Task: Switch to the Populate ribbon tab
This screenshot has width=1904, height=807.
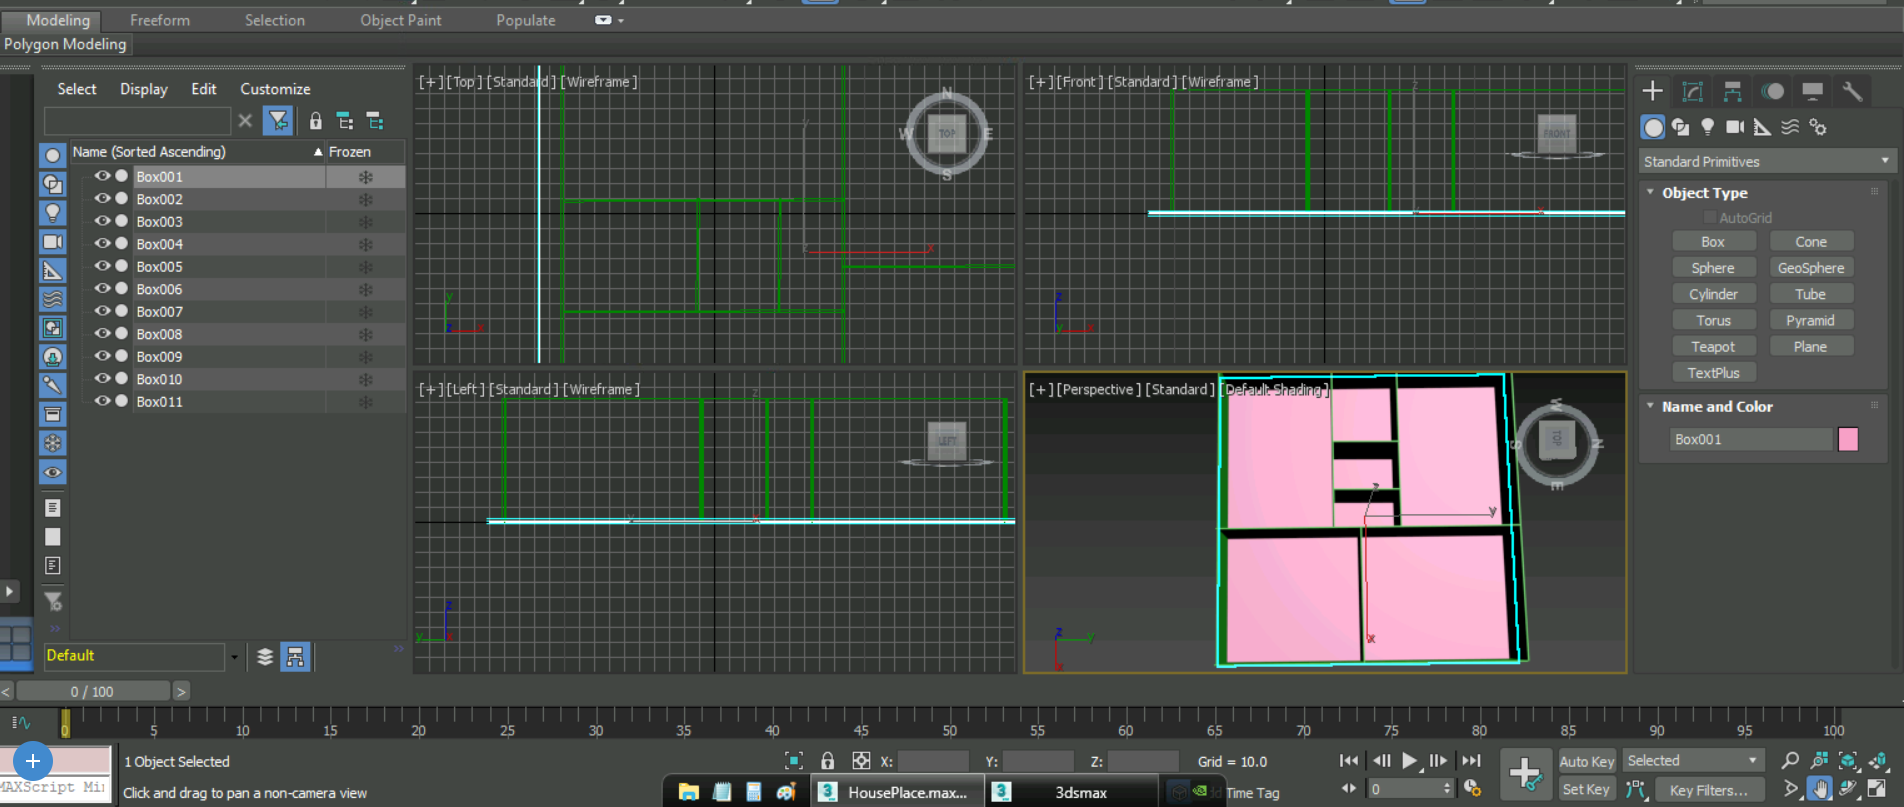Action: pos(526,20)
